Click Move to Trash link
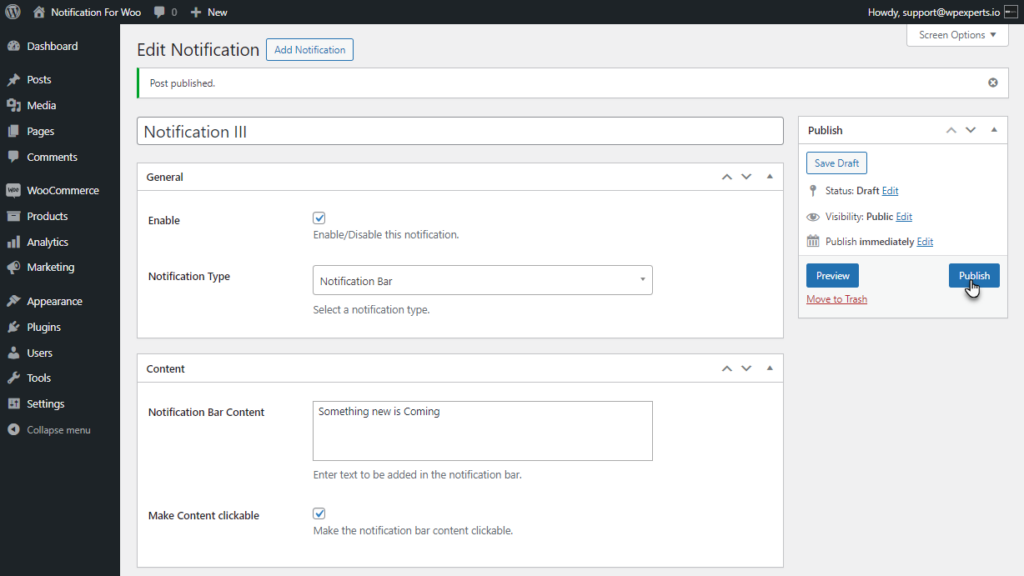The height and width of the screenshot is (576, 1024). click(837, 299)
